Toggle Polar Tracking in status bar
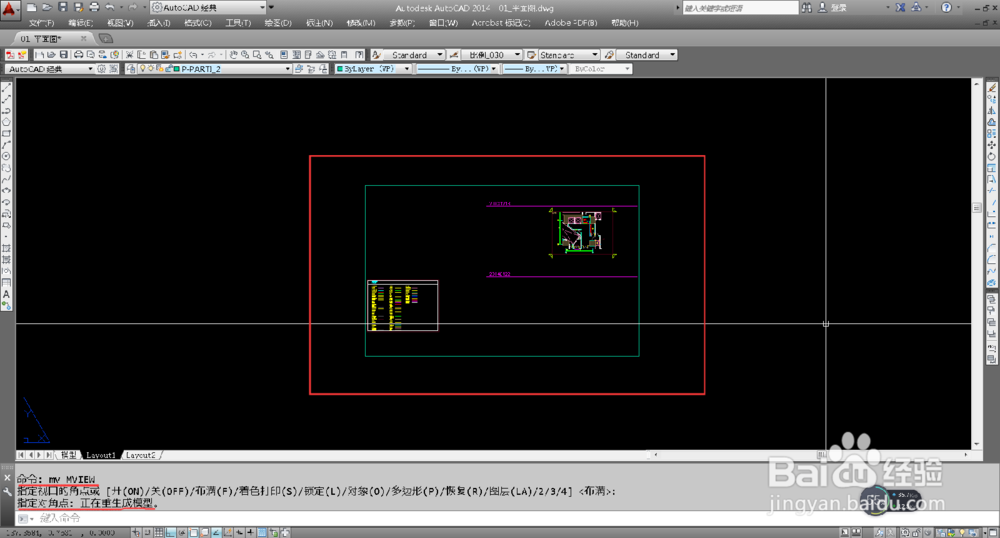Image resolution: width=1000 pixels, height=538 pixels. [x=182, y=532]
